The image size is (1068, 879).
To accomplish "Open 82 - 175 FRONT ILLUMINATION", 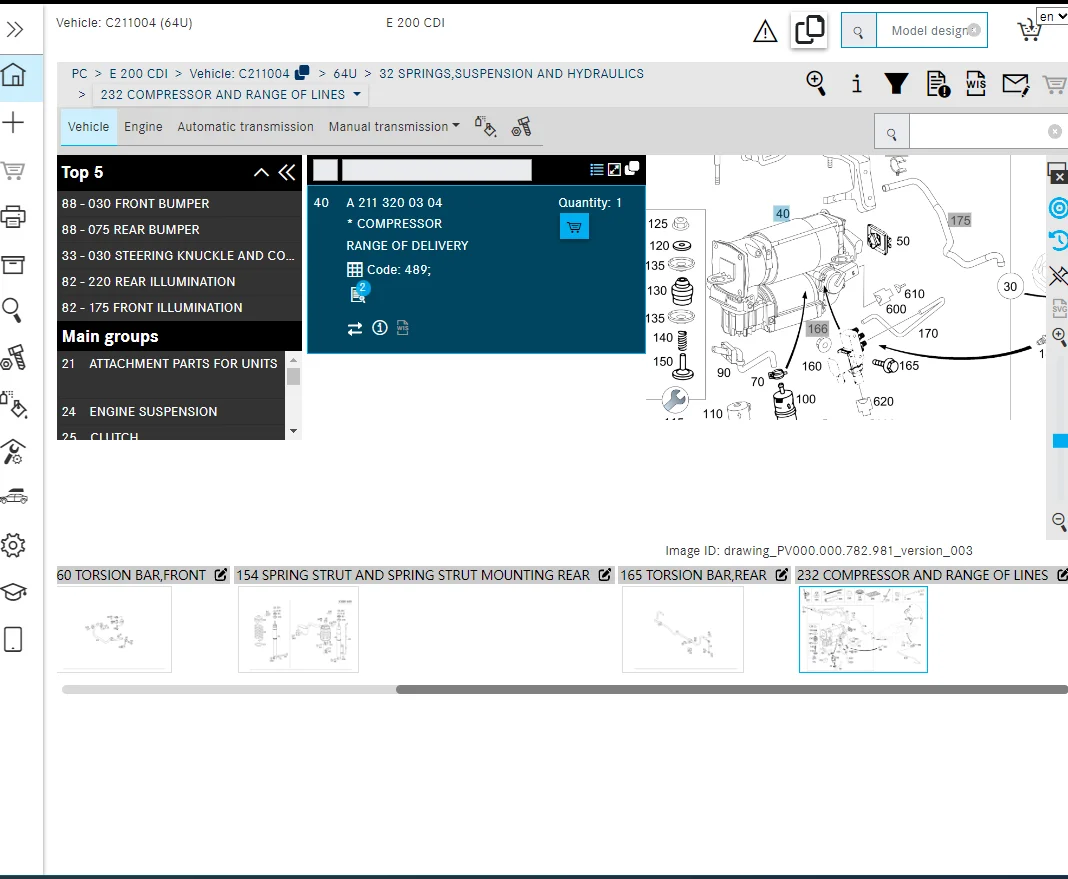I will [x=179, y=308].
